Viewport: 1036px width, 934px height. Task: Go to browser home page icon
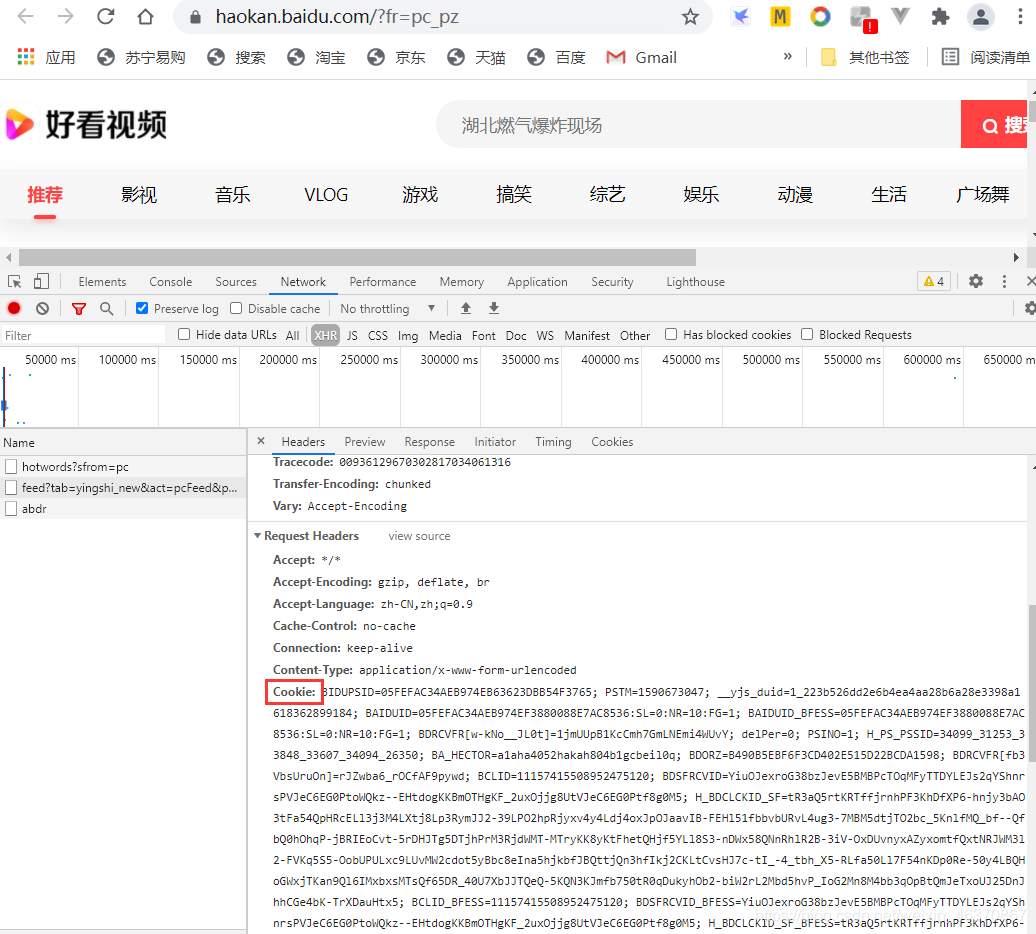[x=145, y=17]
